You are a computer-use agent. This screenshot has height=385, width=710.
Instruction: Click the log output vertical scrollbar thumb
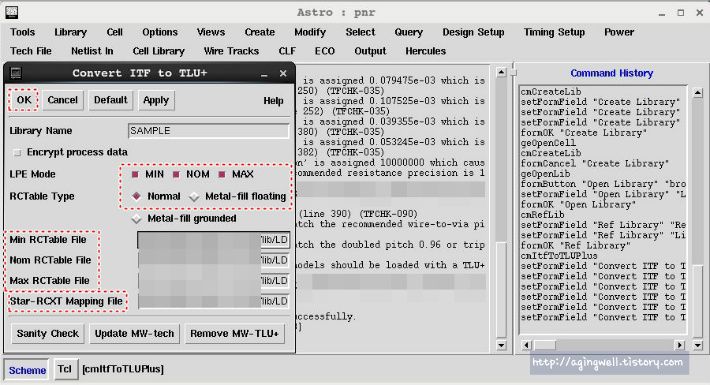[x=501, y=290]
